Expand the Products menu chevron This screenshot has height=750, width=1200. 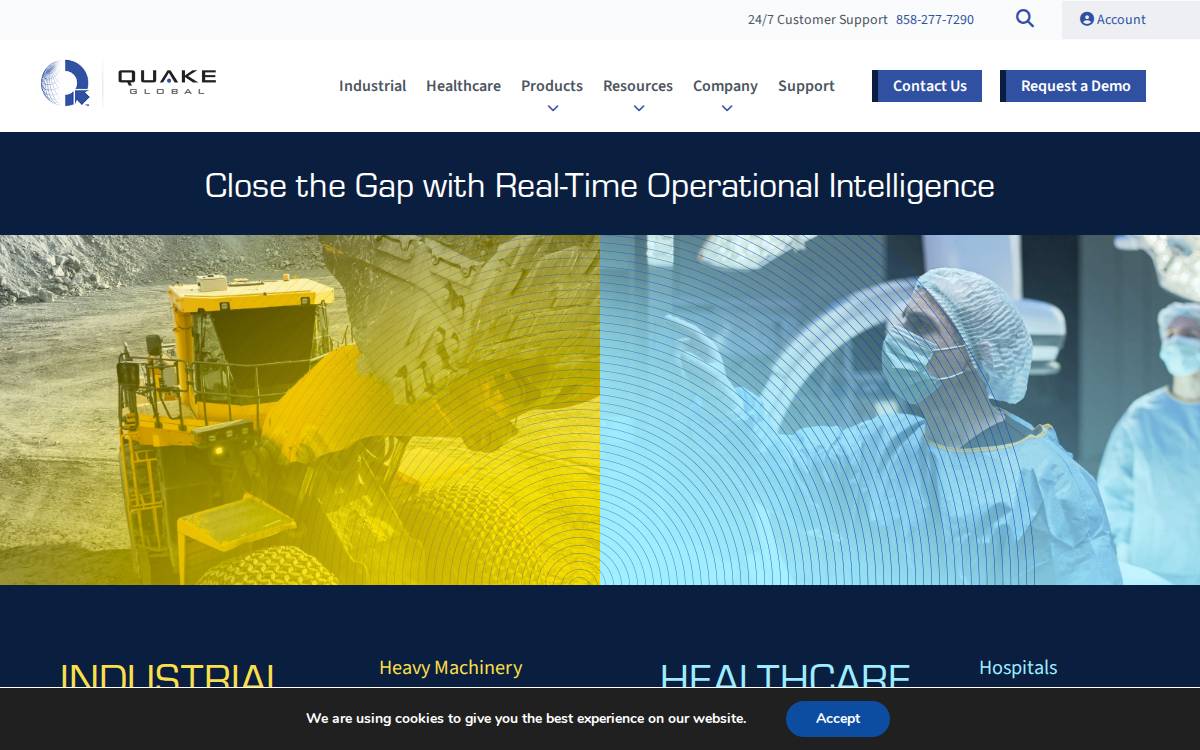tap(552, 108)
